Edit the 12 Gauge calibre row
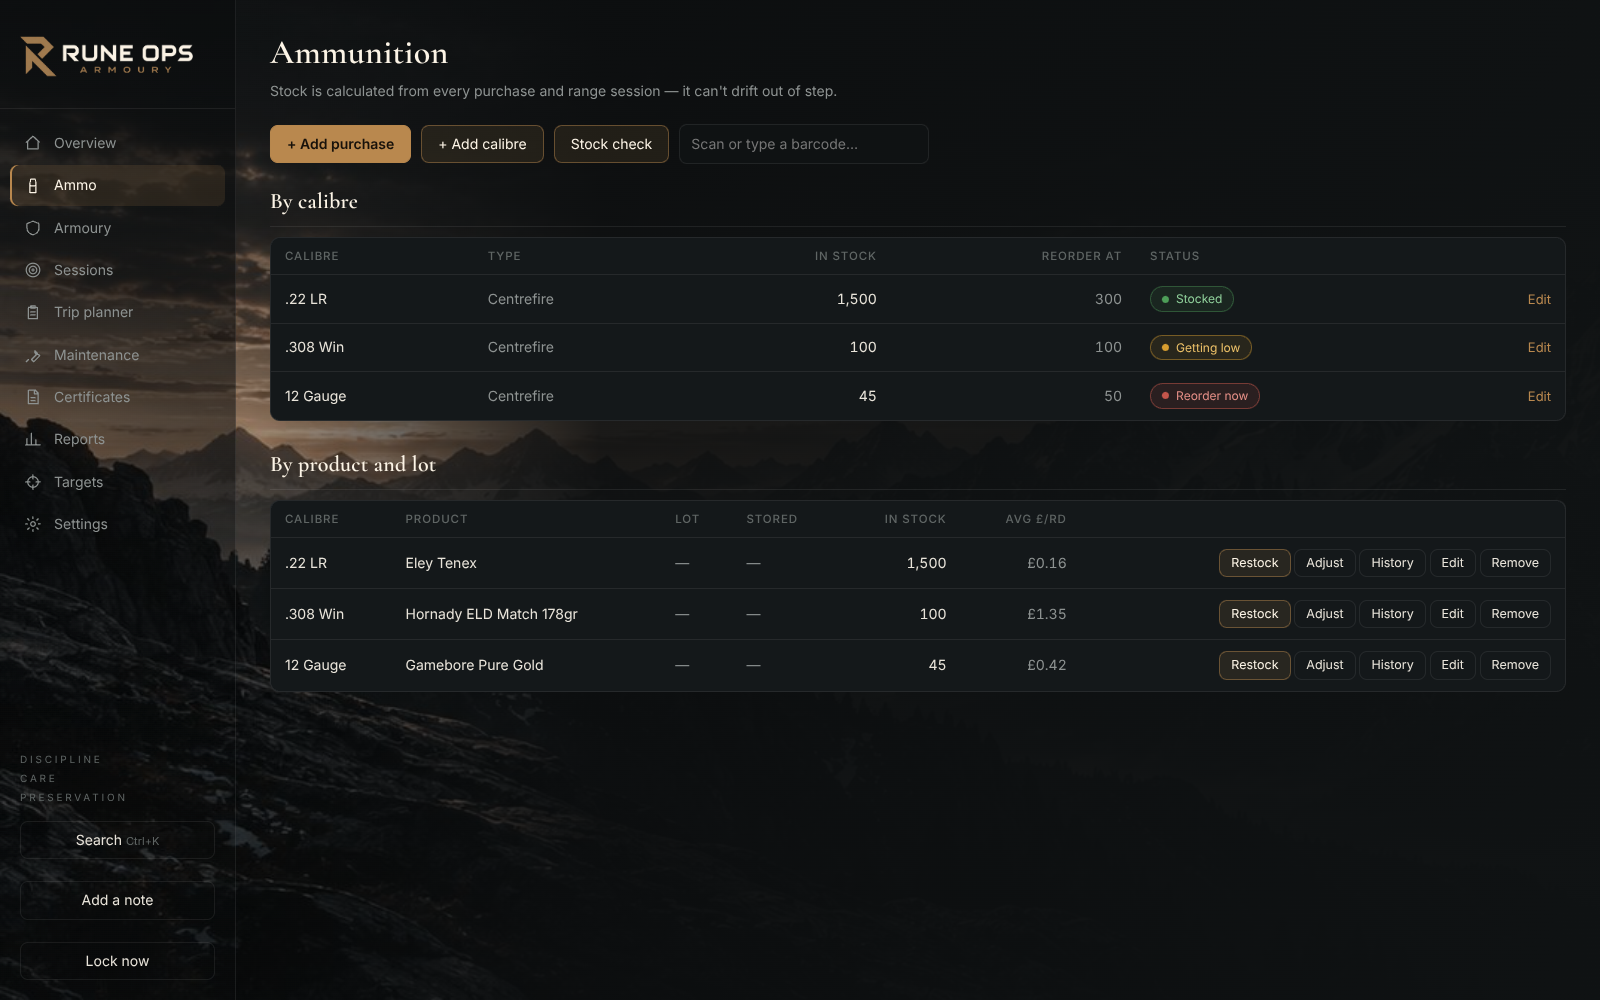Viewport: 1600px width, 1000px height. click(1538, 396)
